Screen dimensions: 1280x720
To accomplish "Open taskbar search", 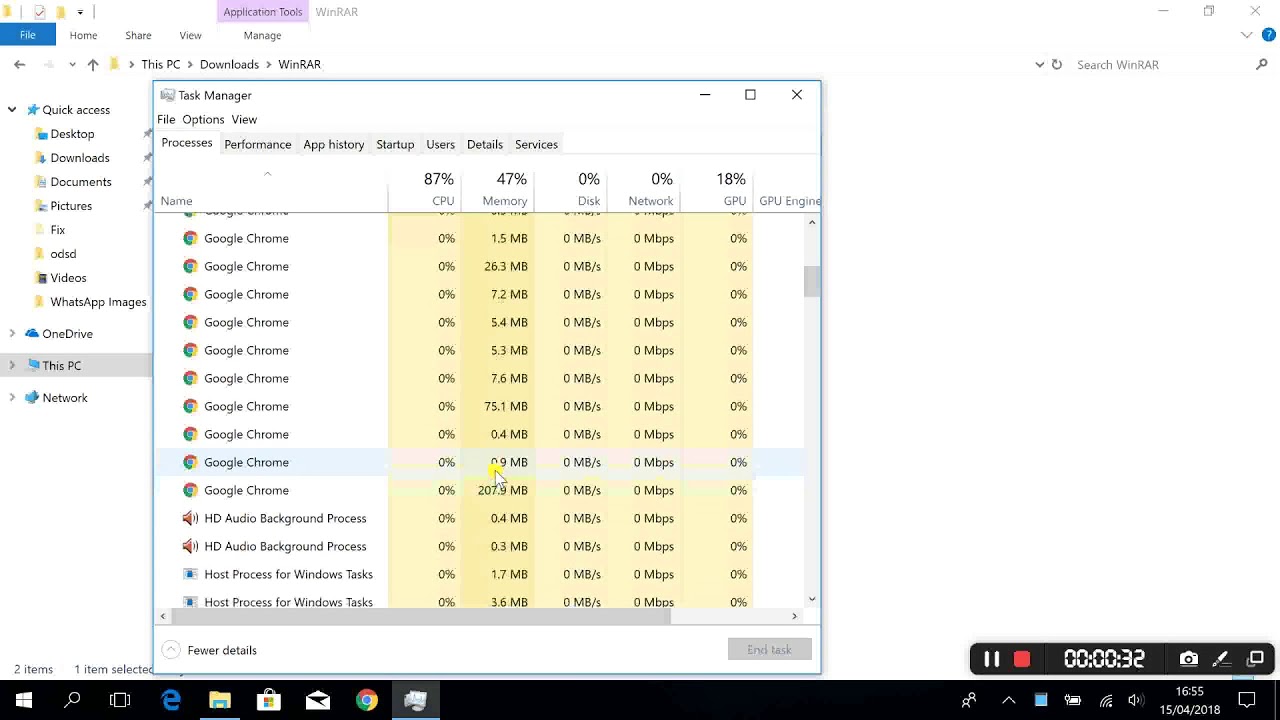I will pos(72,700).
